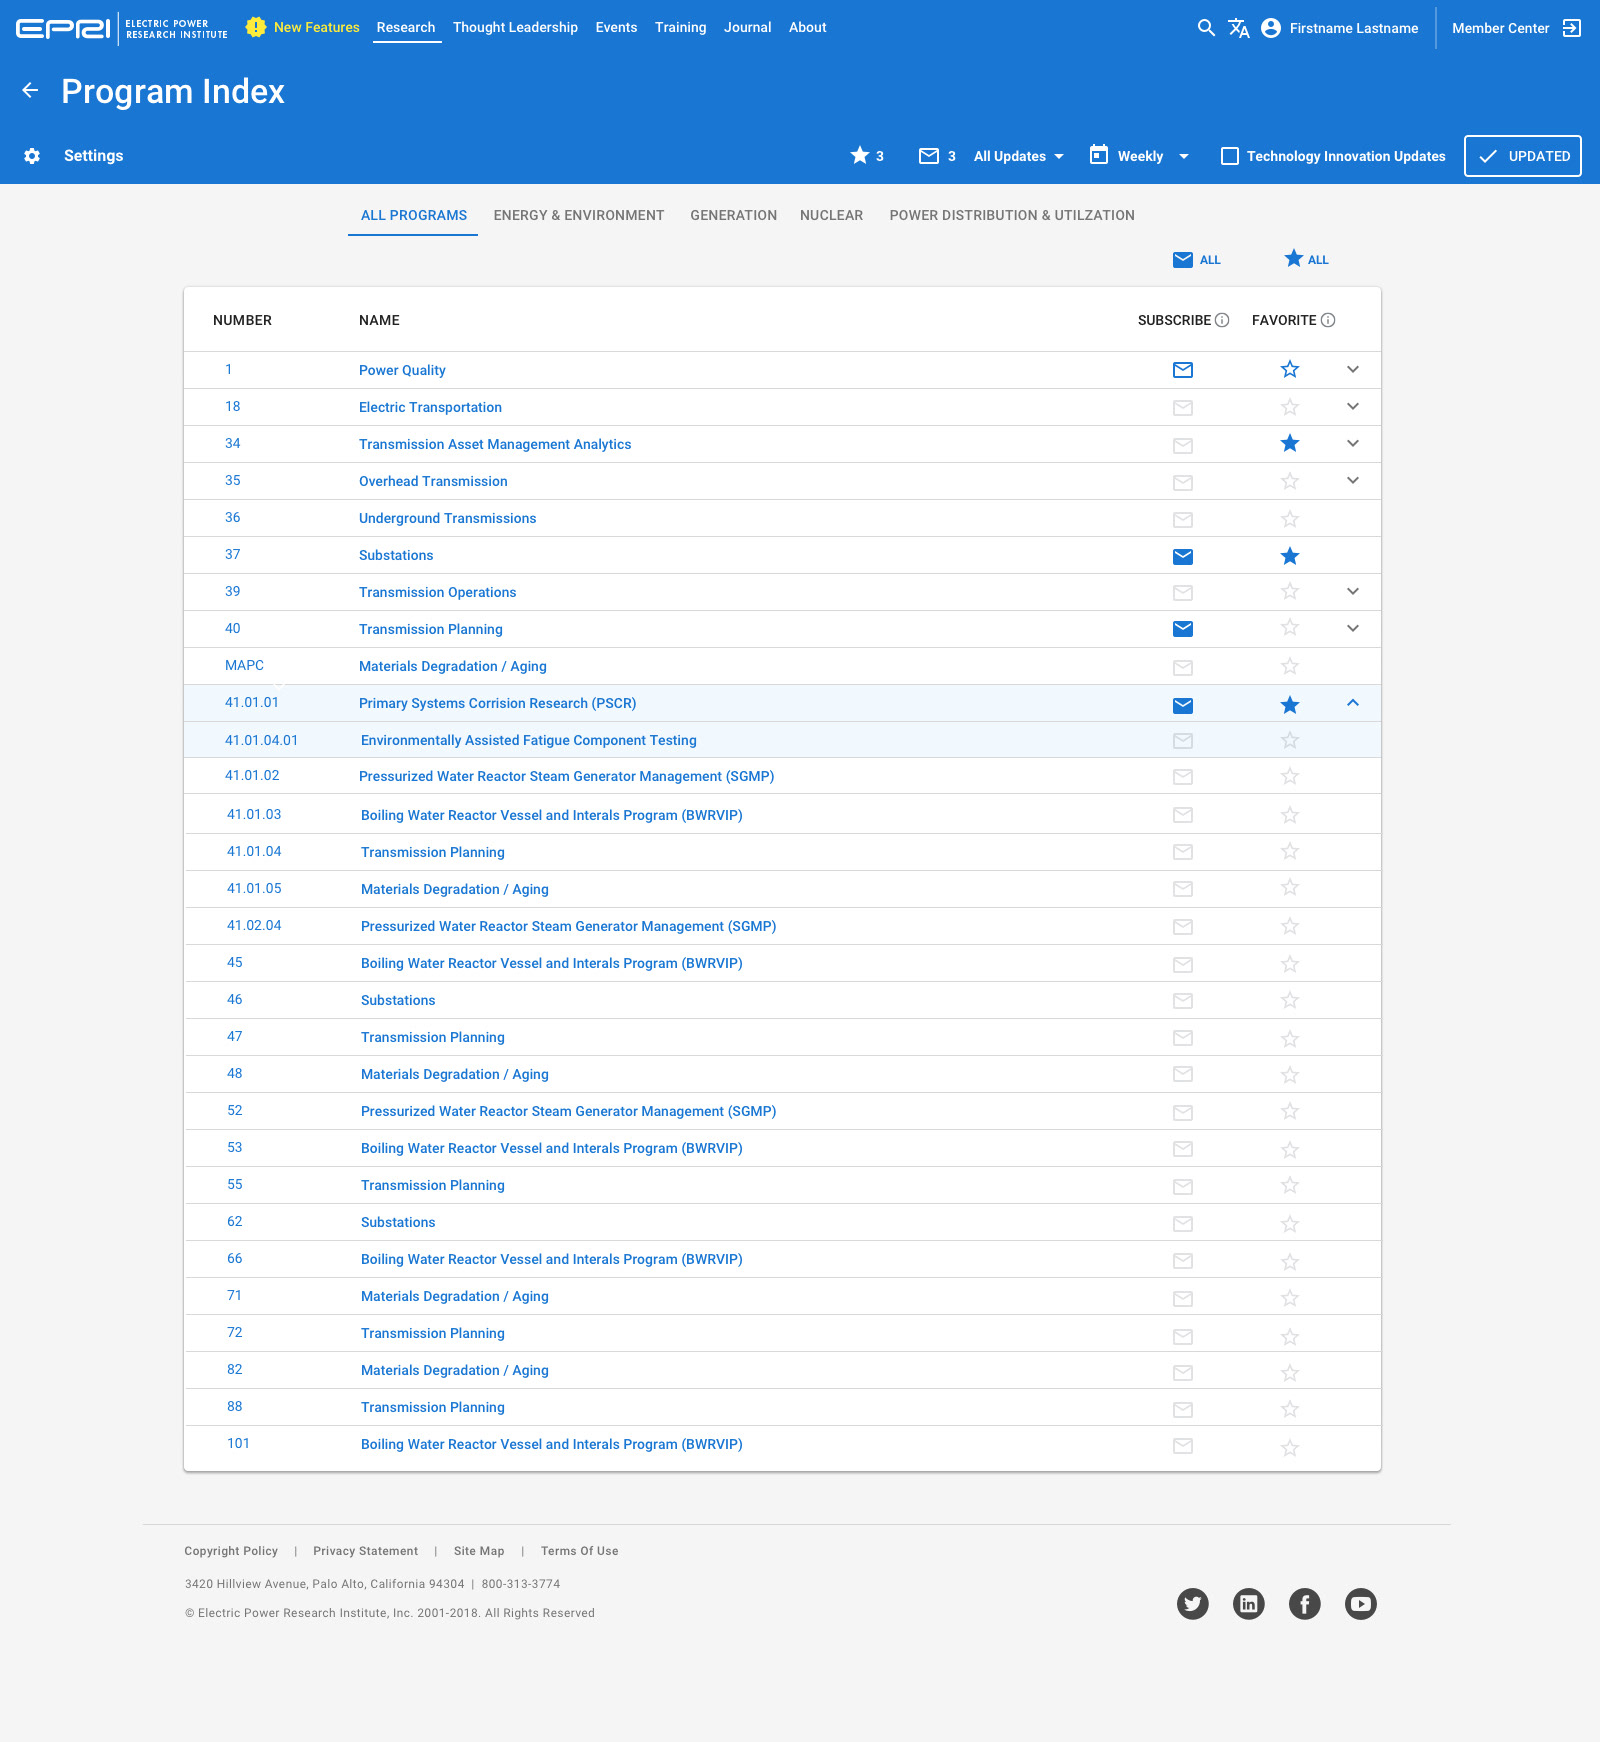The height and width of the screenshot is (1742, 1600).
Task: Open Site Map footer link
Action: [x=479, y=1551]
